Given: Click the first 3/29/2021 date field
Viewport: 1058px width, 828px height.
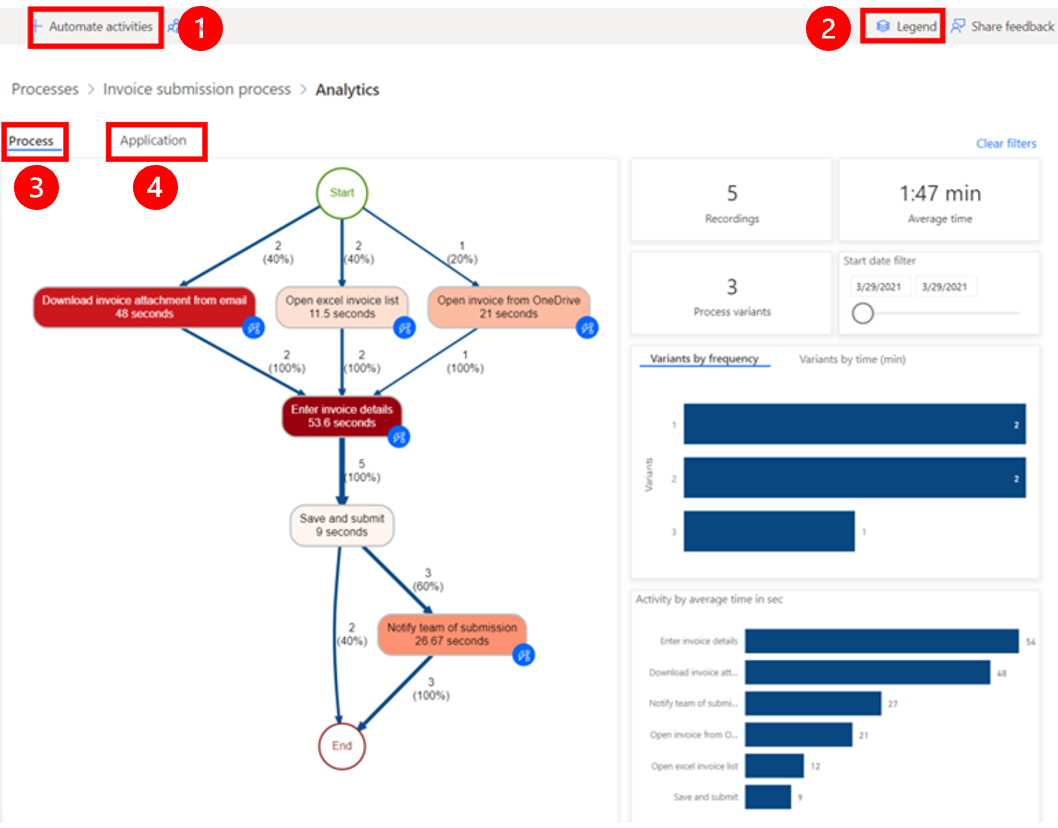Looking at the screenshot, I should [883, 285].
